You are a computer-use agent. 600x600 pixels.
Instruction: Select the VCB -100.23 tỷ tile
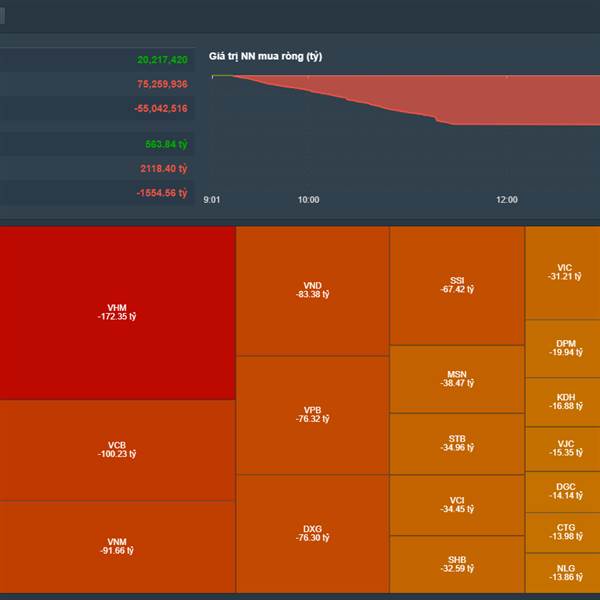[x=117, y=450]
